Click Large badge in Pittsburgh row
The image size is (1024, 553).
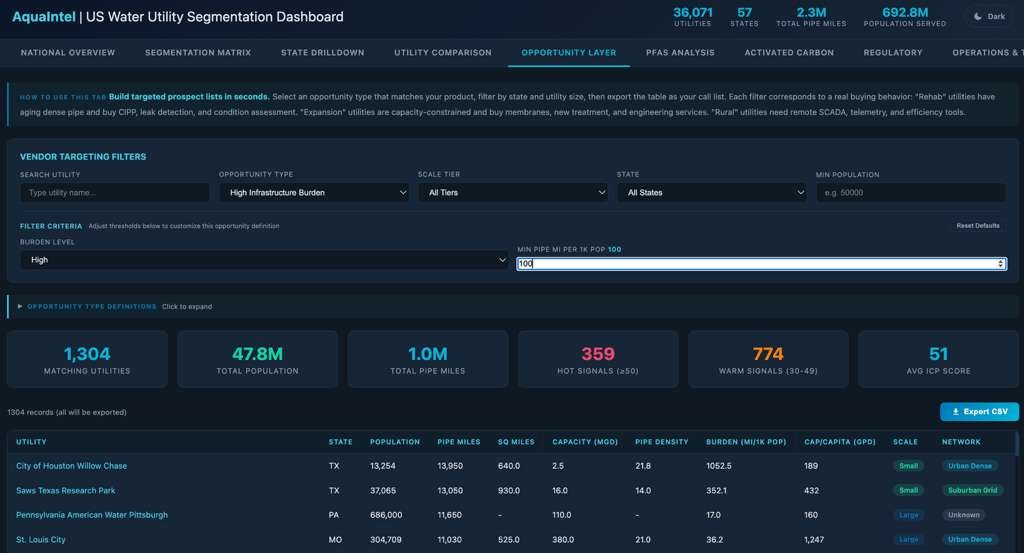click(908, 515)
